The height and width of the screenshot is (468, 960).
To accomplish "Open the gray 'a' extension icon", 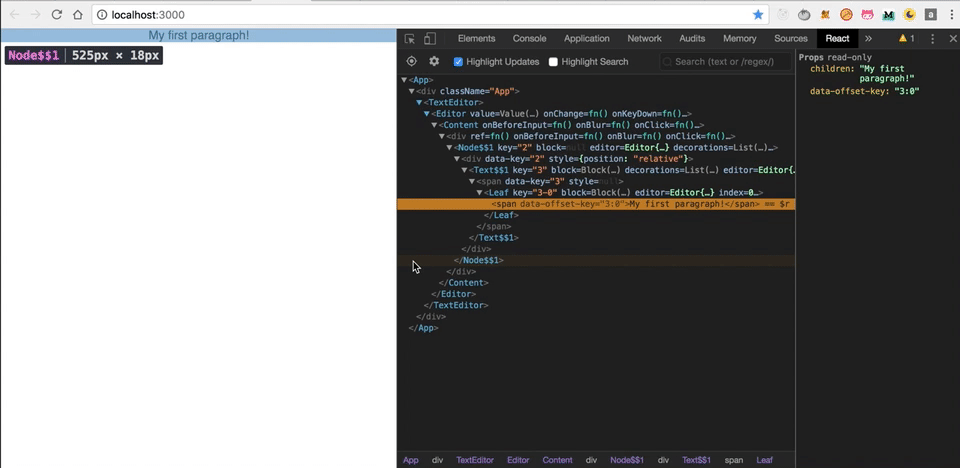I will click(x=931, y=15).
